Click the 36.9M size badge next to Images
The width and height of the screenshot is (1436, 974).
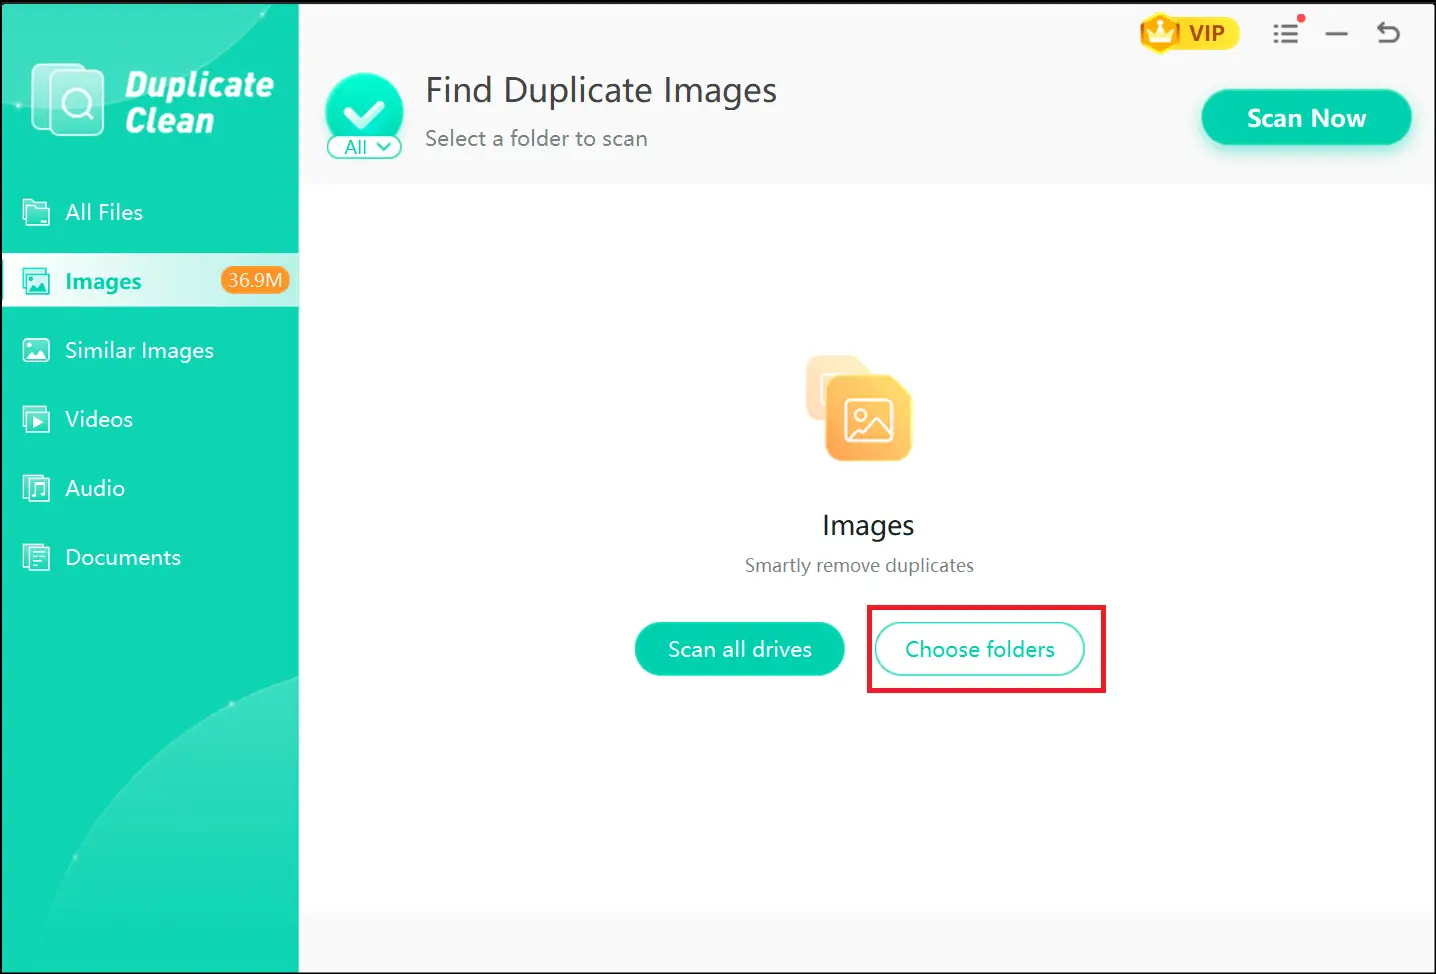point(255,280)
